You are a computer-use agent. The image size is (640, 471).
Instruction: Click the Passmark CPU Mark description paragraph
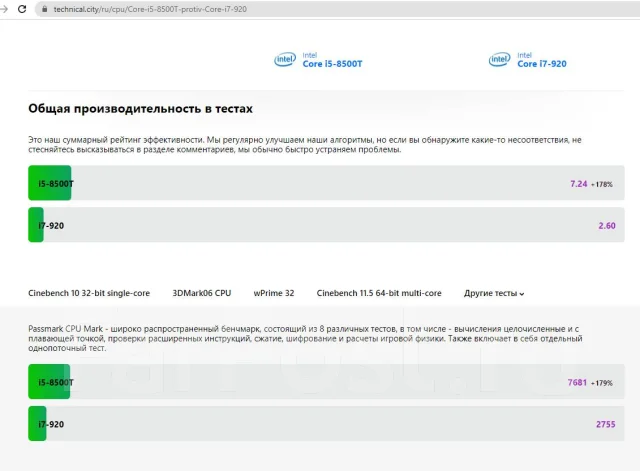[x=305, y=338]
